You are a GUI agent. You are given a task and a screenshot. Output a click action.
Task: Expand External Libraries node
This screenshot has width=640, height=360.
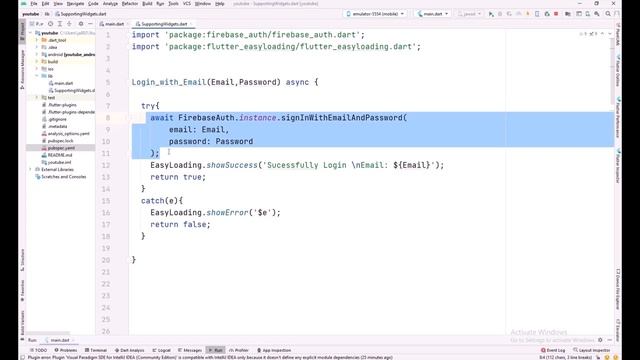coord(31,169)
